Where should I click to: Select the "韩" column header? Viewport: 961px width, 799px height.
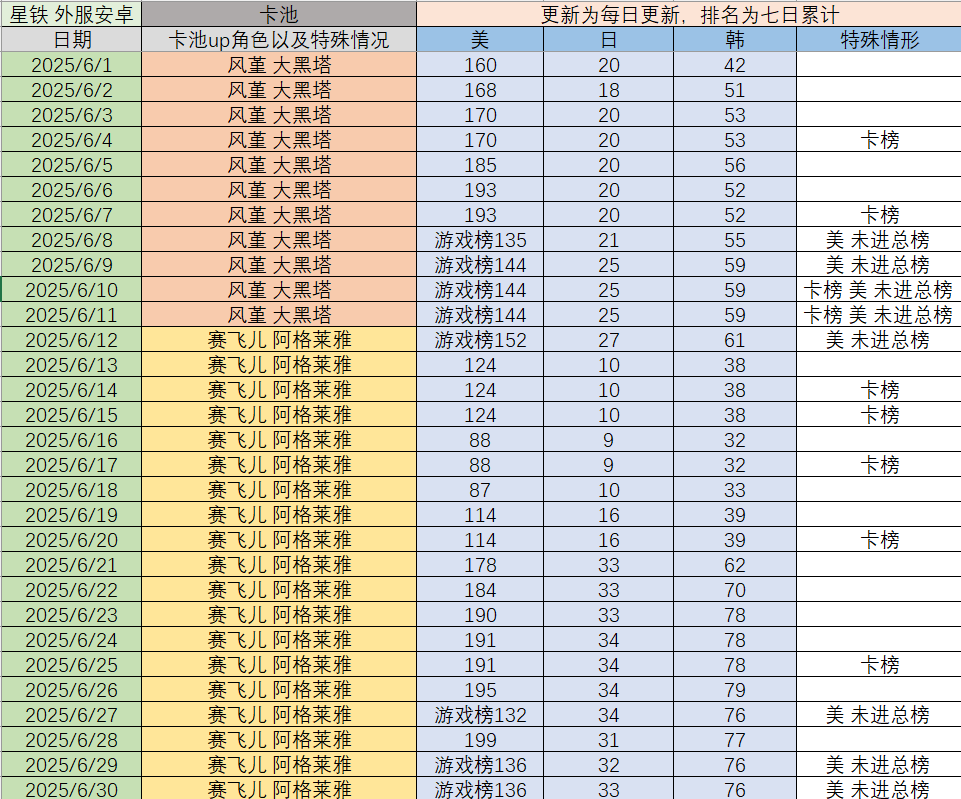[x=735, y=40]
